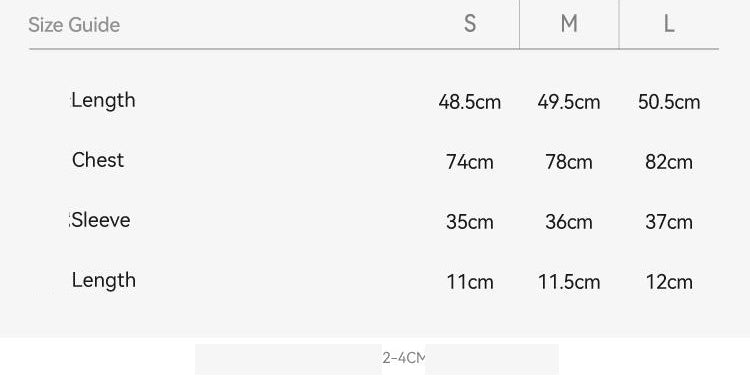Image resolution: width=750 pixels, height=379 pixels.
Task: Click the 12cm measurement cell
Action: coord(669,282)
